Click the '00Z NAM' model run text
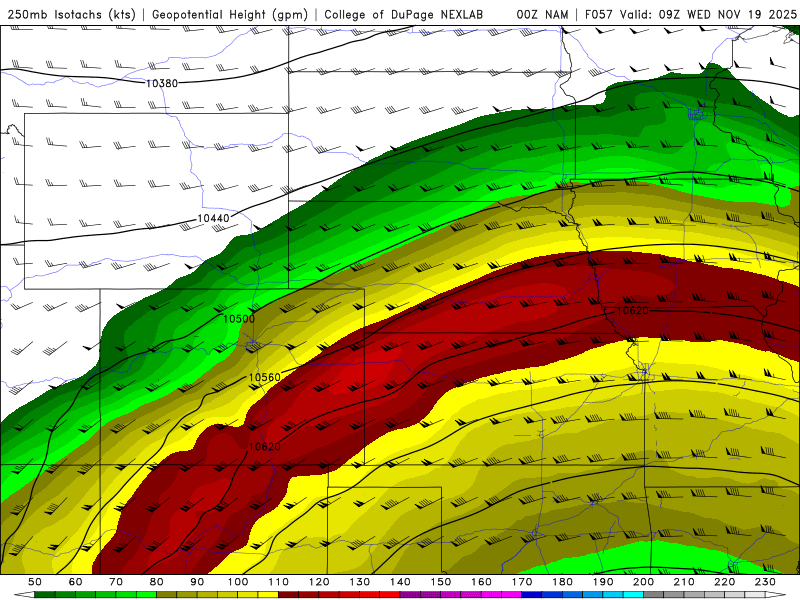Screen dimensions: 800x600 (x=542, y=14)
